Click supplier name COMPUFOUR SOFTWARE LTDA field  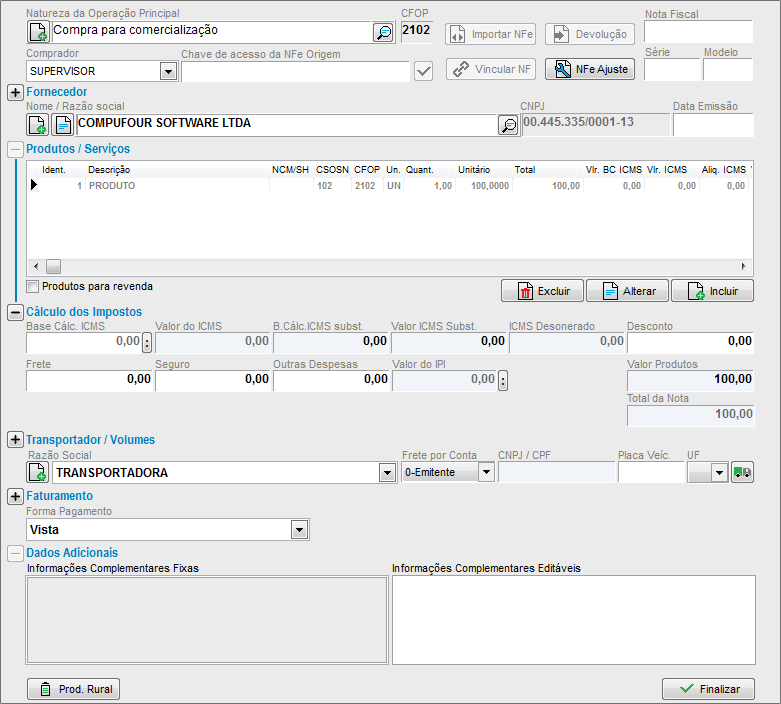coord(286,125)
